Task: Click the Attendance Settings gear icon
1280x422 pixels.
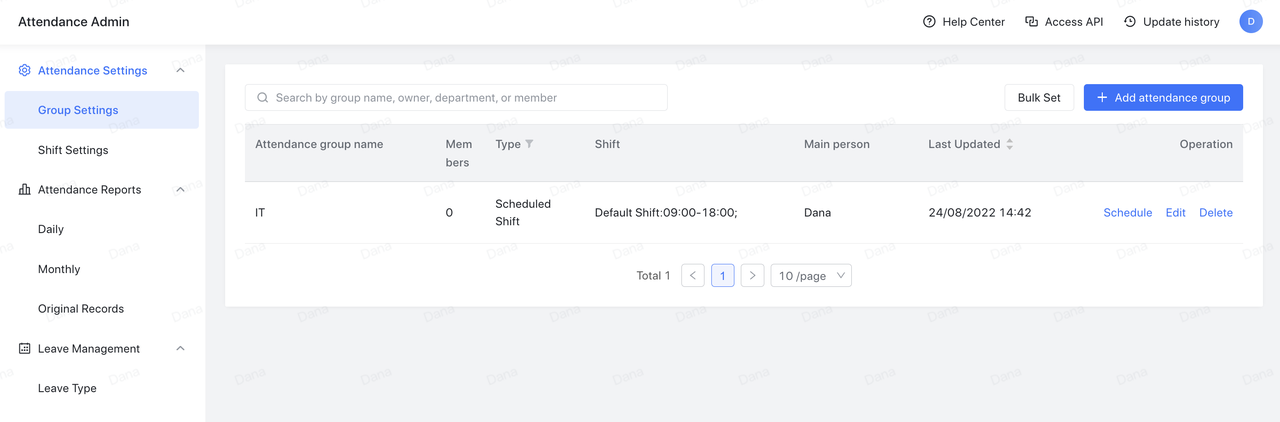Action: (x=25, y=71)
